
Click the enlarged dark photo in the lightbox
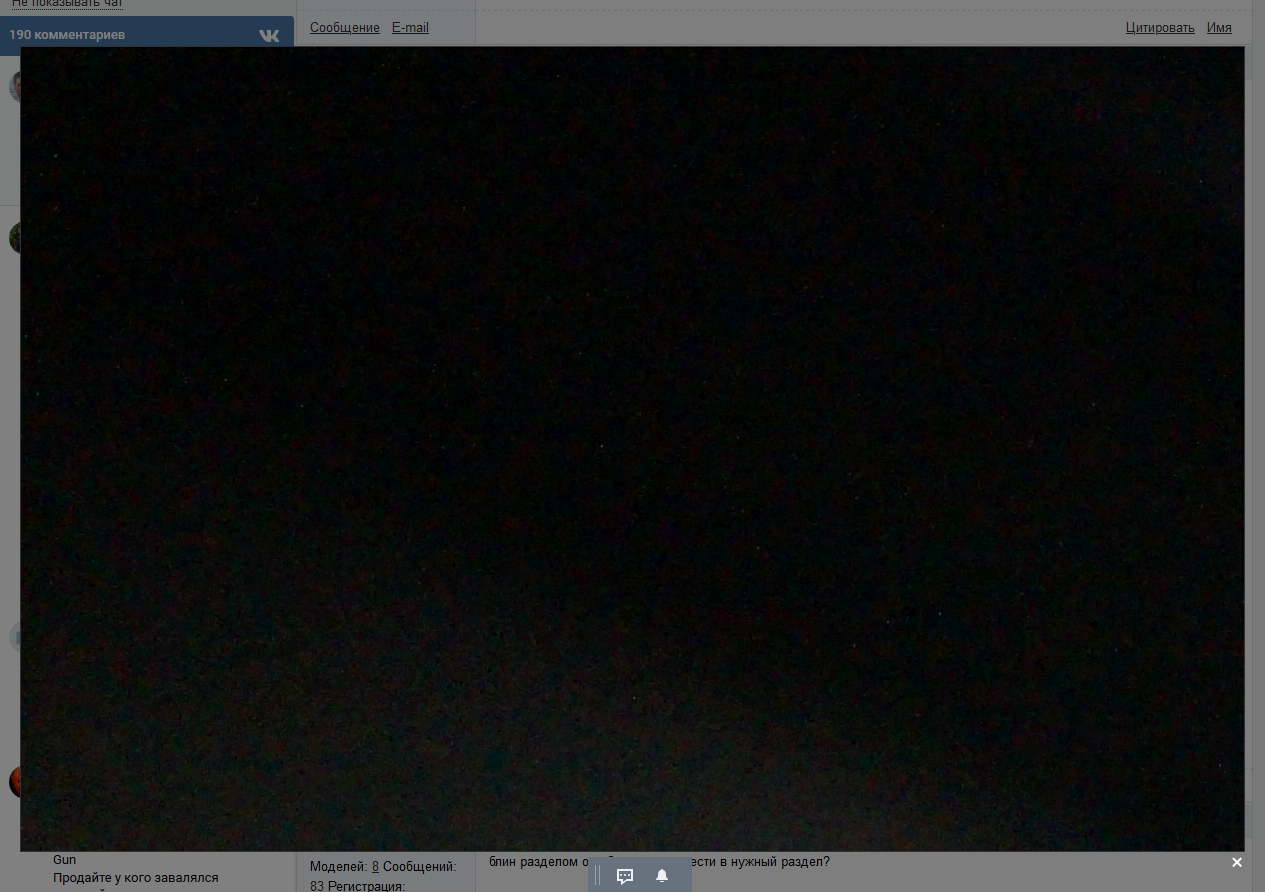tap(632, 448)
